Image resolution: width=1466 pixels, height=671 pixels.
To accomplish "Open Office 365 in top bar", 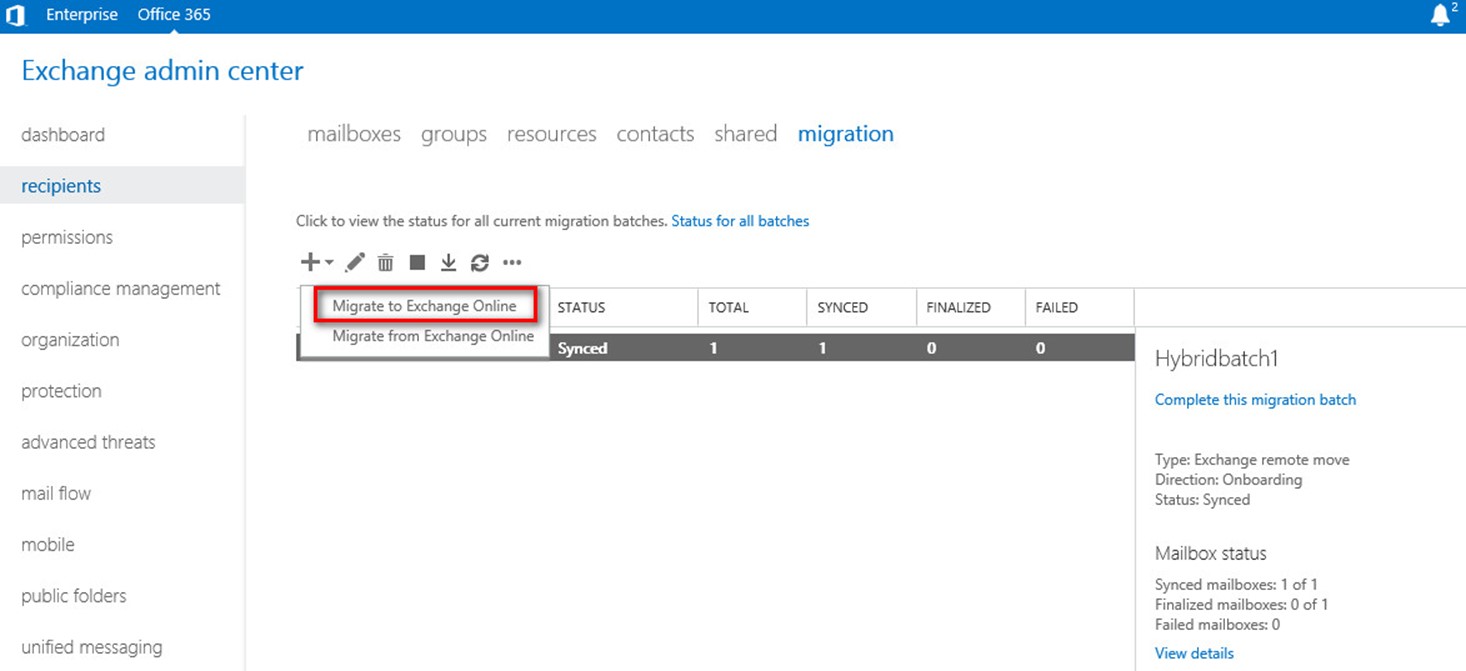I will pos(174,15).
